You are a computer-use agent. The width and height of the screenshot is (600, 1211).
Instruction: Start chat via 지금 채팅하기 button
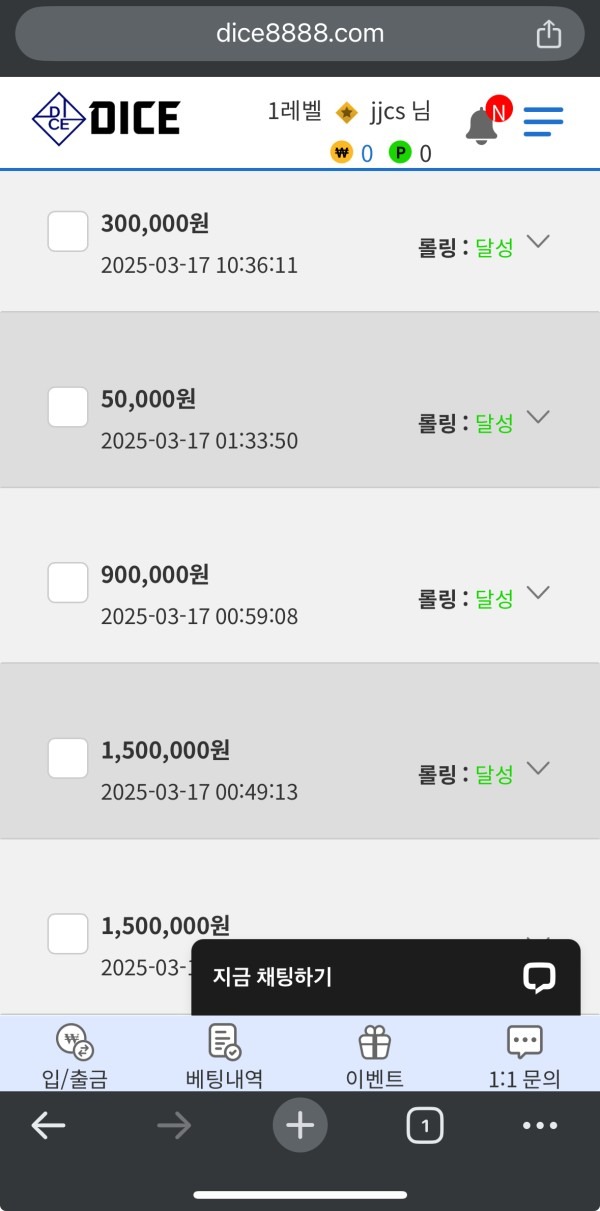click(x=382, y=977)
